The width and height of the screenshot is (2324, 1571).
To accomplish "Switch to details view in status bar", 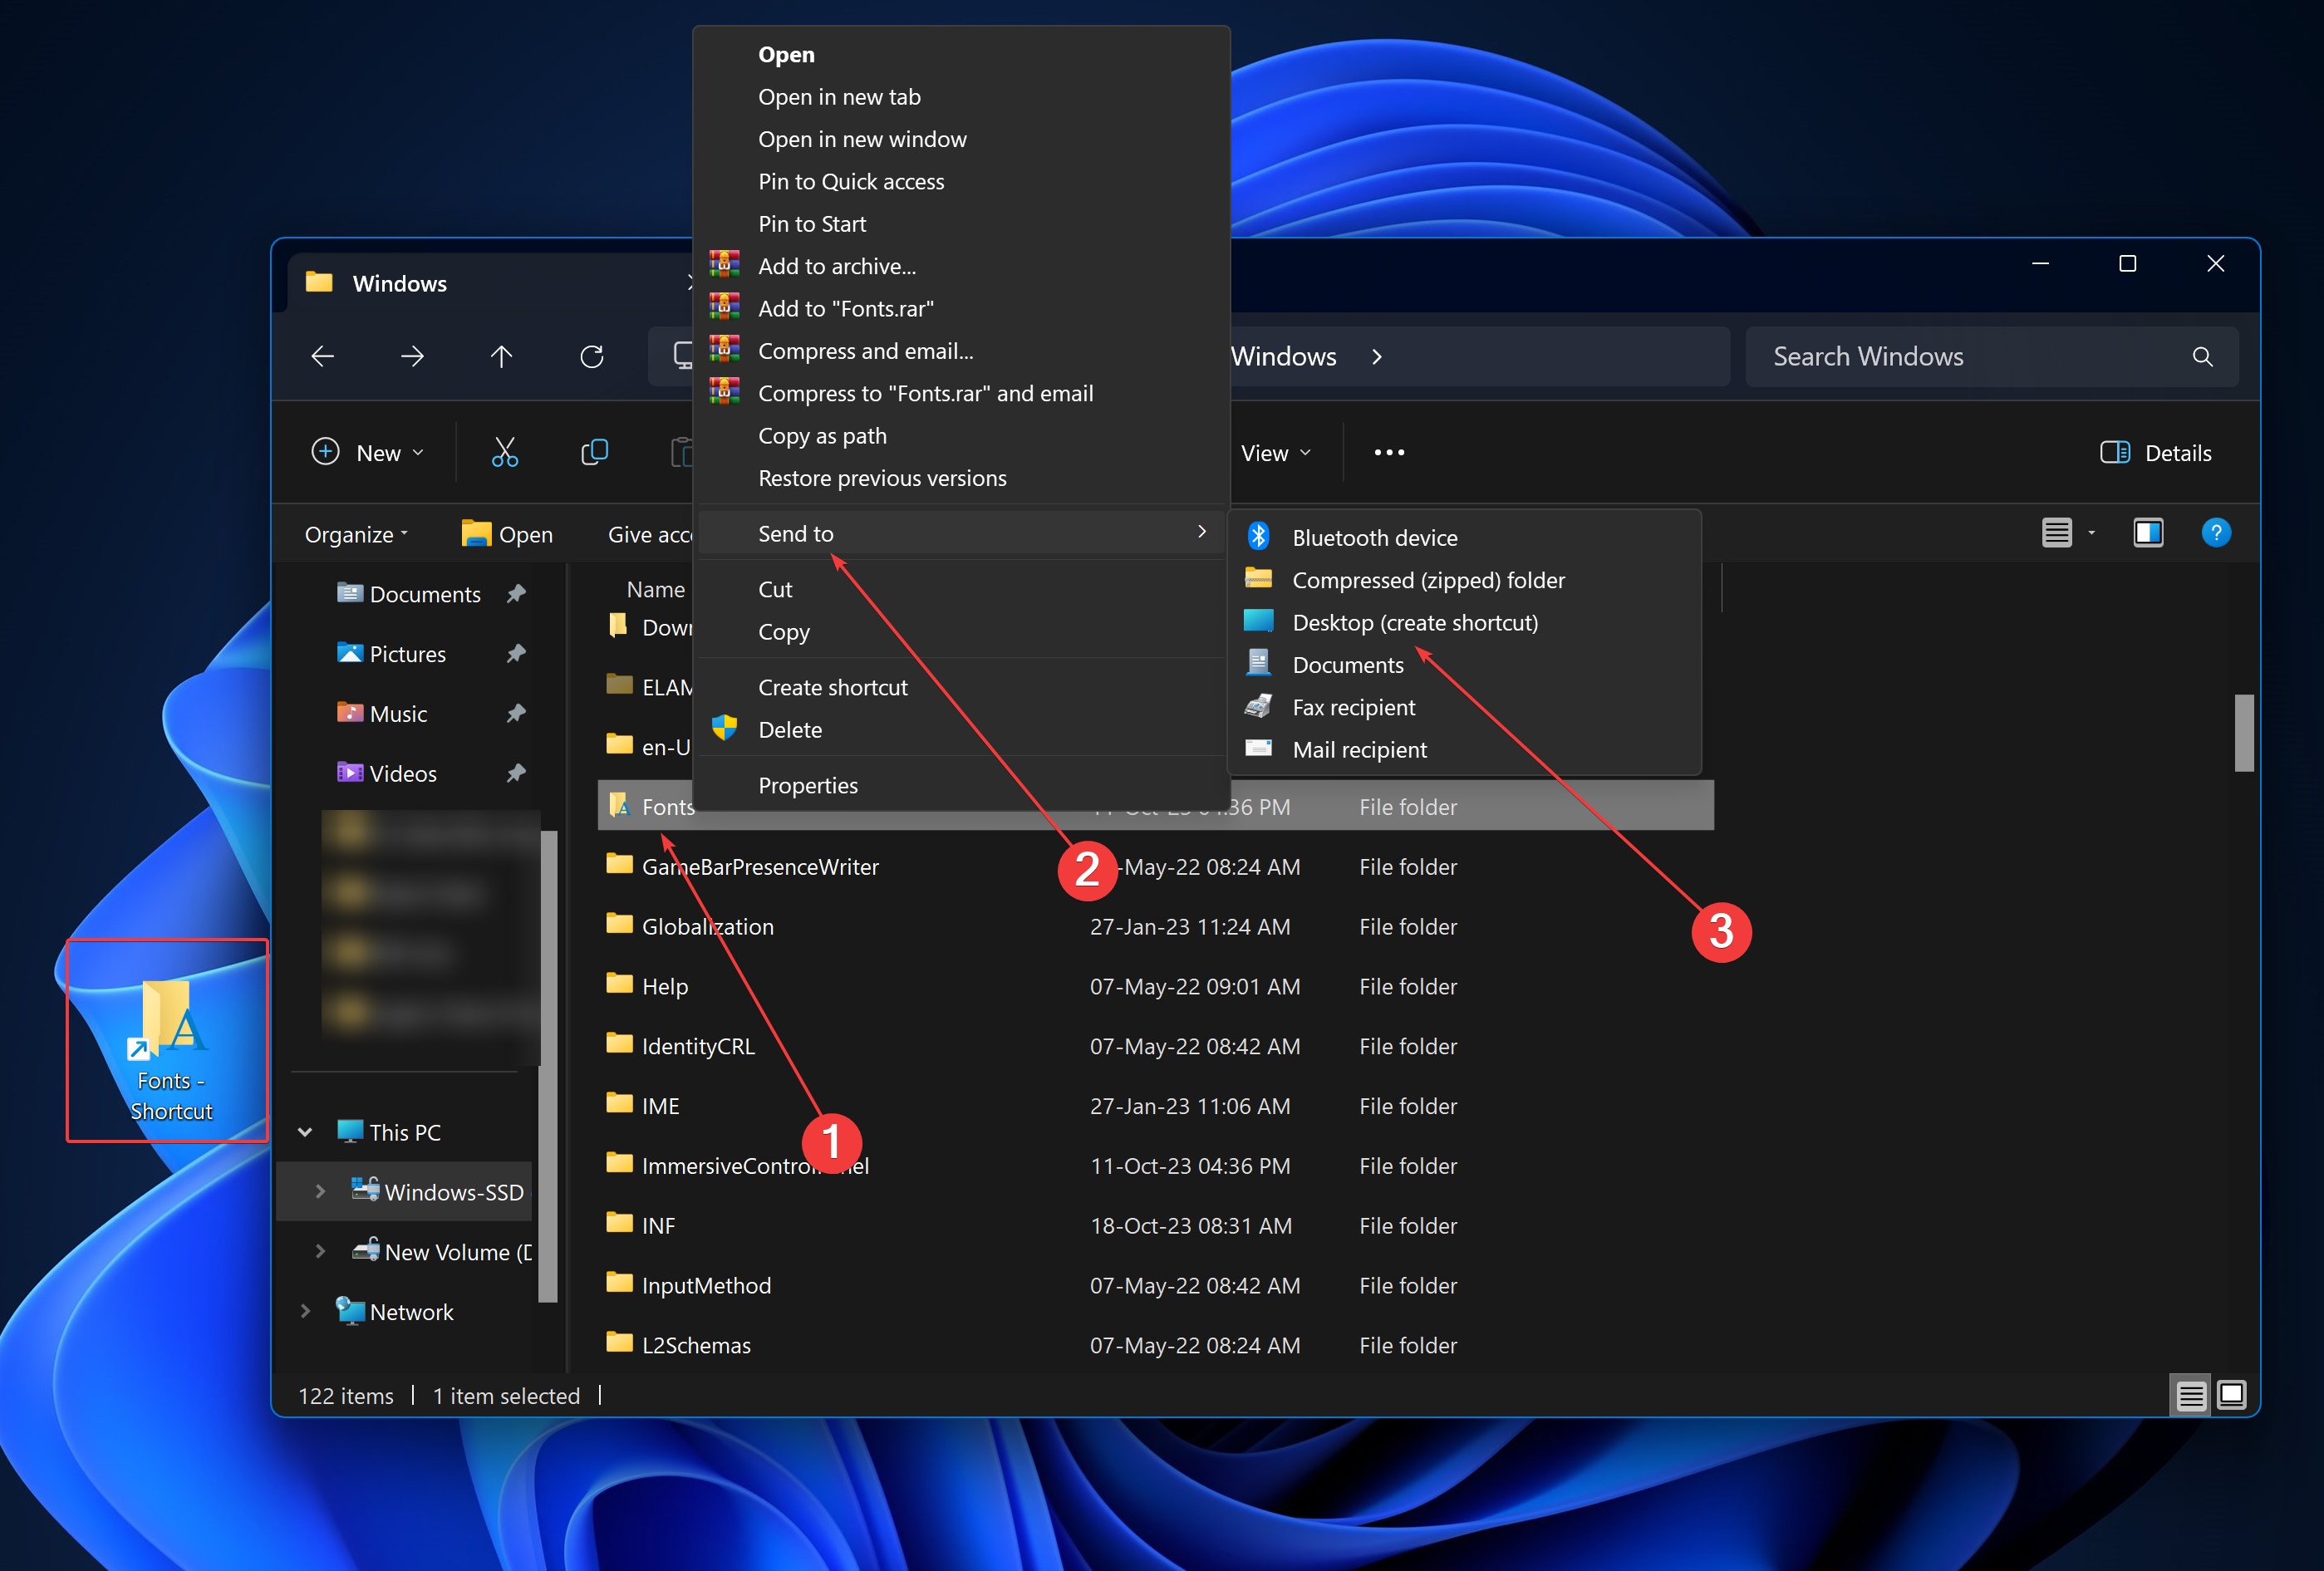I will (x=2190, y=1395).
